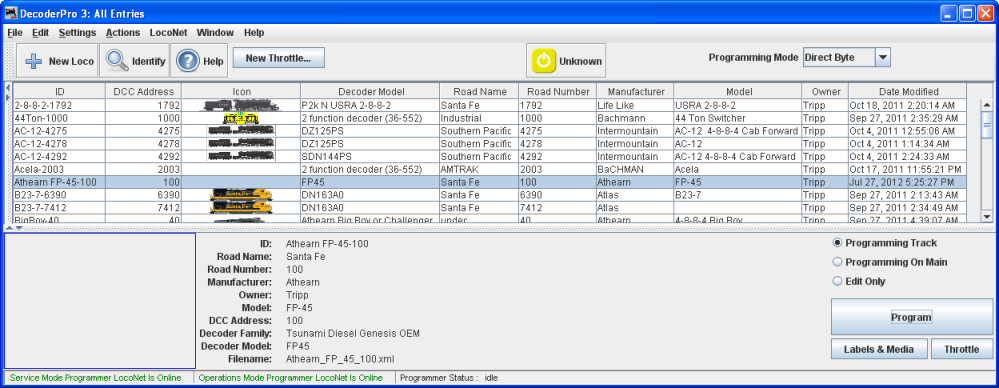Click the DecoderPro app icon in title bar
Viewport: 999px width, 388px height.
(x=10, y=13)
